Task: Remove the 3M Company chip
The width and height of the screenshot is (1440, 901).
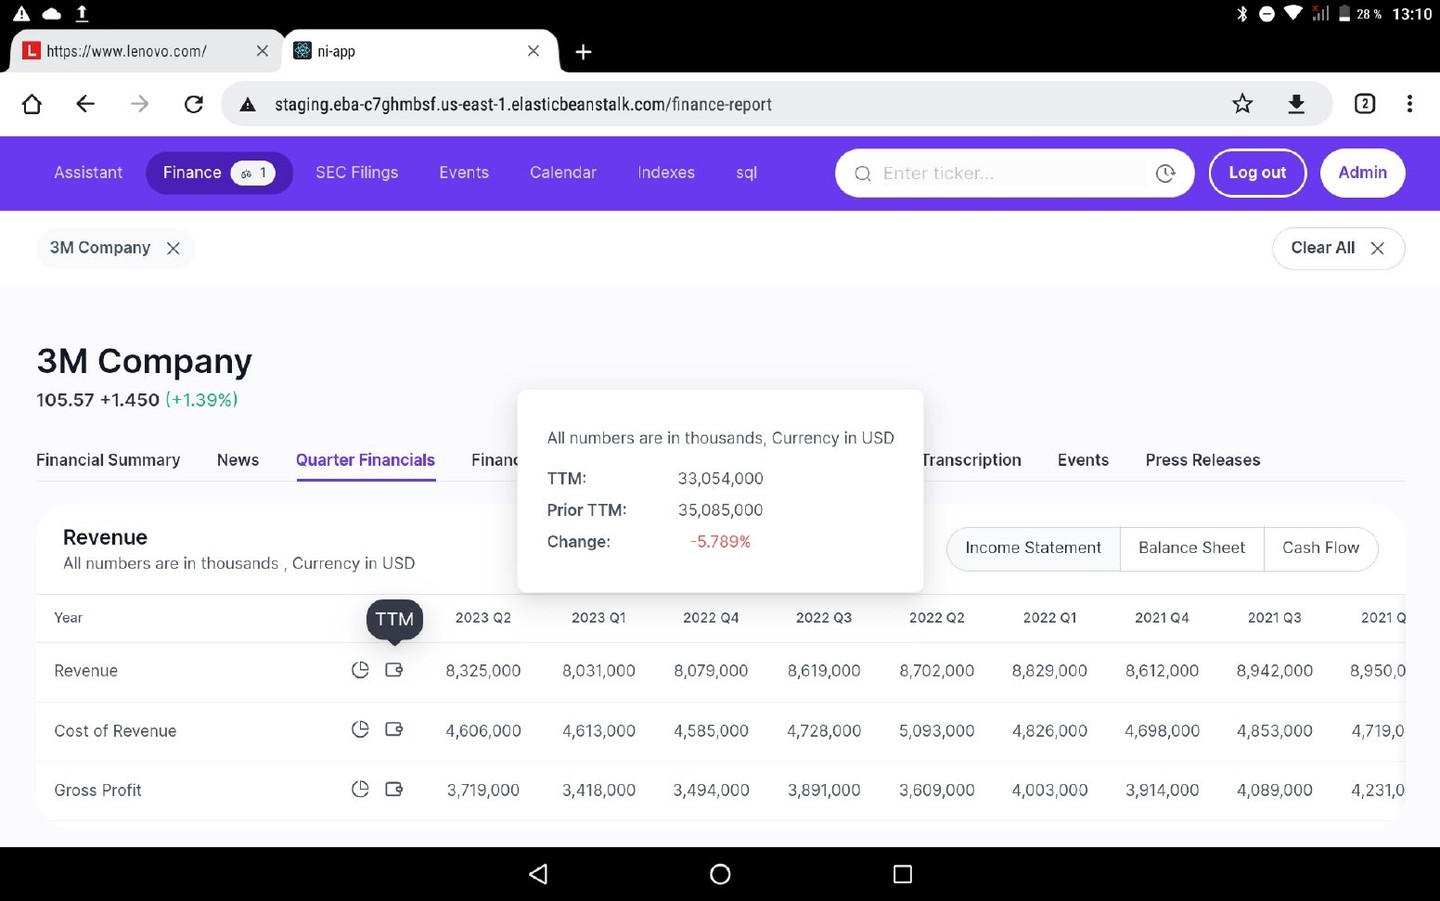Action: point(173,248)
